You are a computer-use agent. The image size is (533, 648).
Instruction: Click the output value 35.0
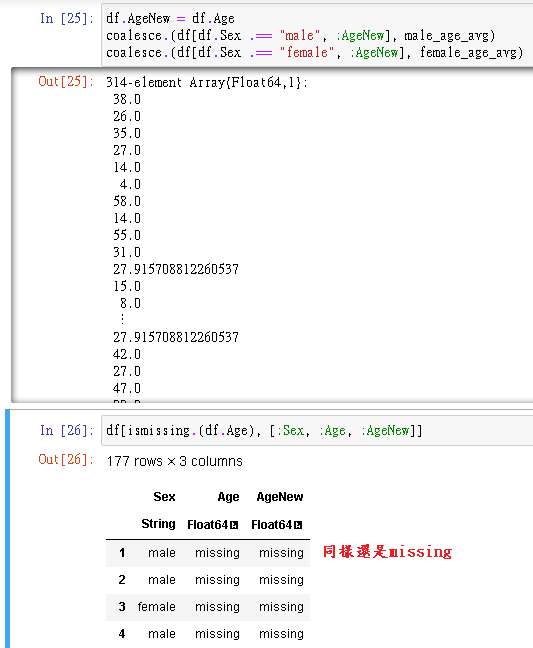pos(127,133)
